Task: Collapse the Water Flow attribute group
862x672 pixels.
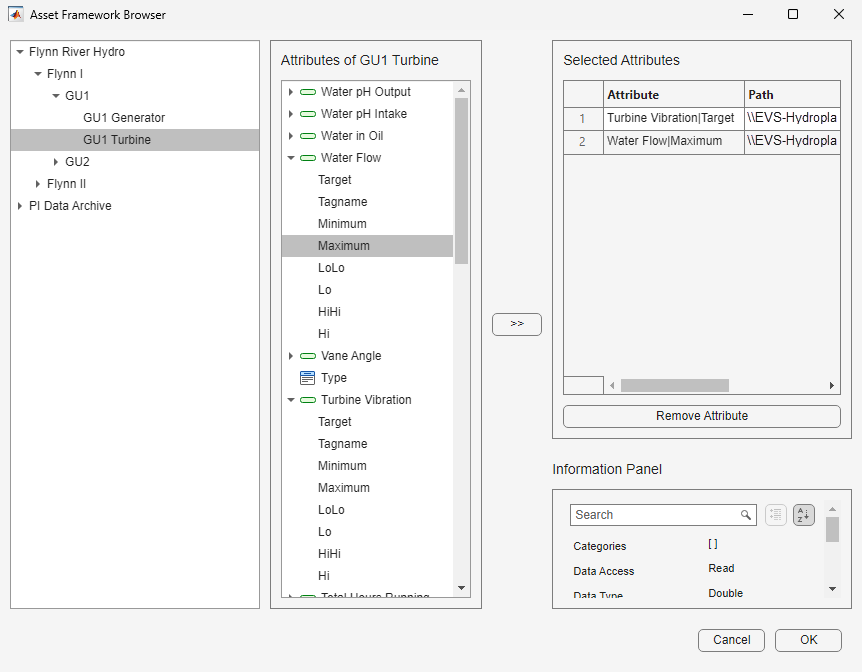Action: tap(290, 157)
